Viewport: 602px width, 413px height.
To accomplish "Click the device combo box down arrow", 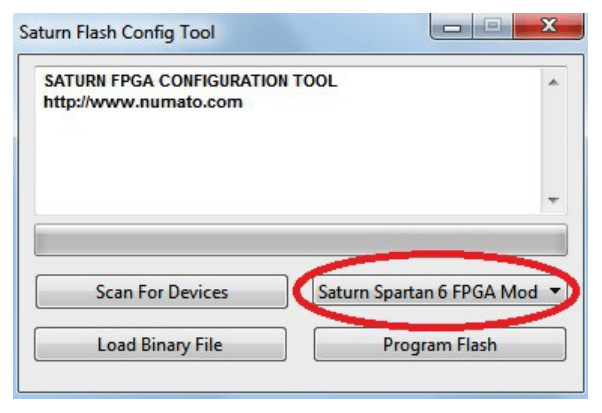I will point(555,292).
